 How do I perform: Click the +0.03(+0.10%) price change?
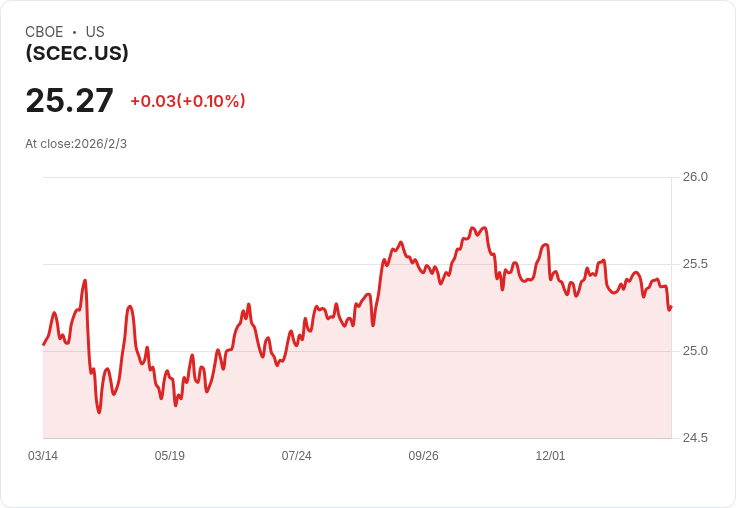tap(188, 101)
